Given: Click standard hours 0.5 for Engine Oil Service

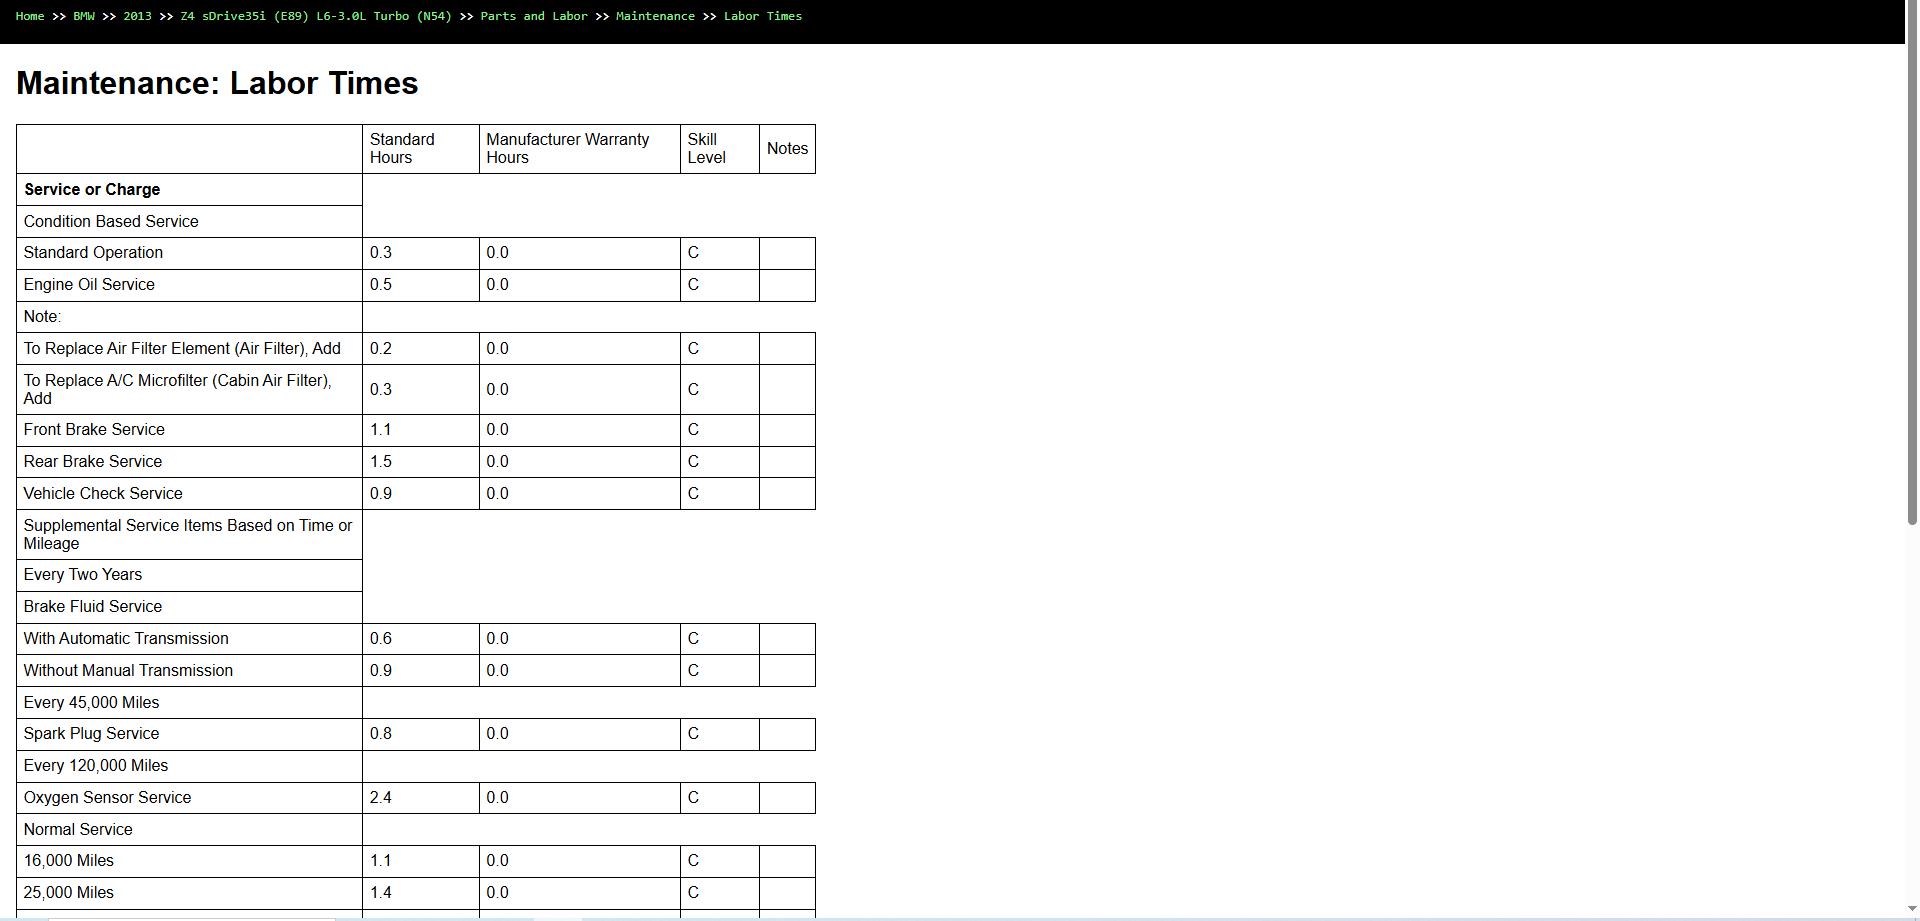Looking at the screenshot, I should 421,285.
